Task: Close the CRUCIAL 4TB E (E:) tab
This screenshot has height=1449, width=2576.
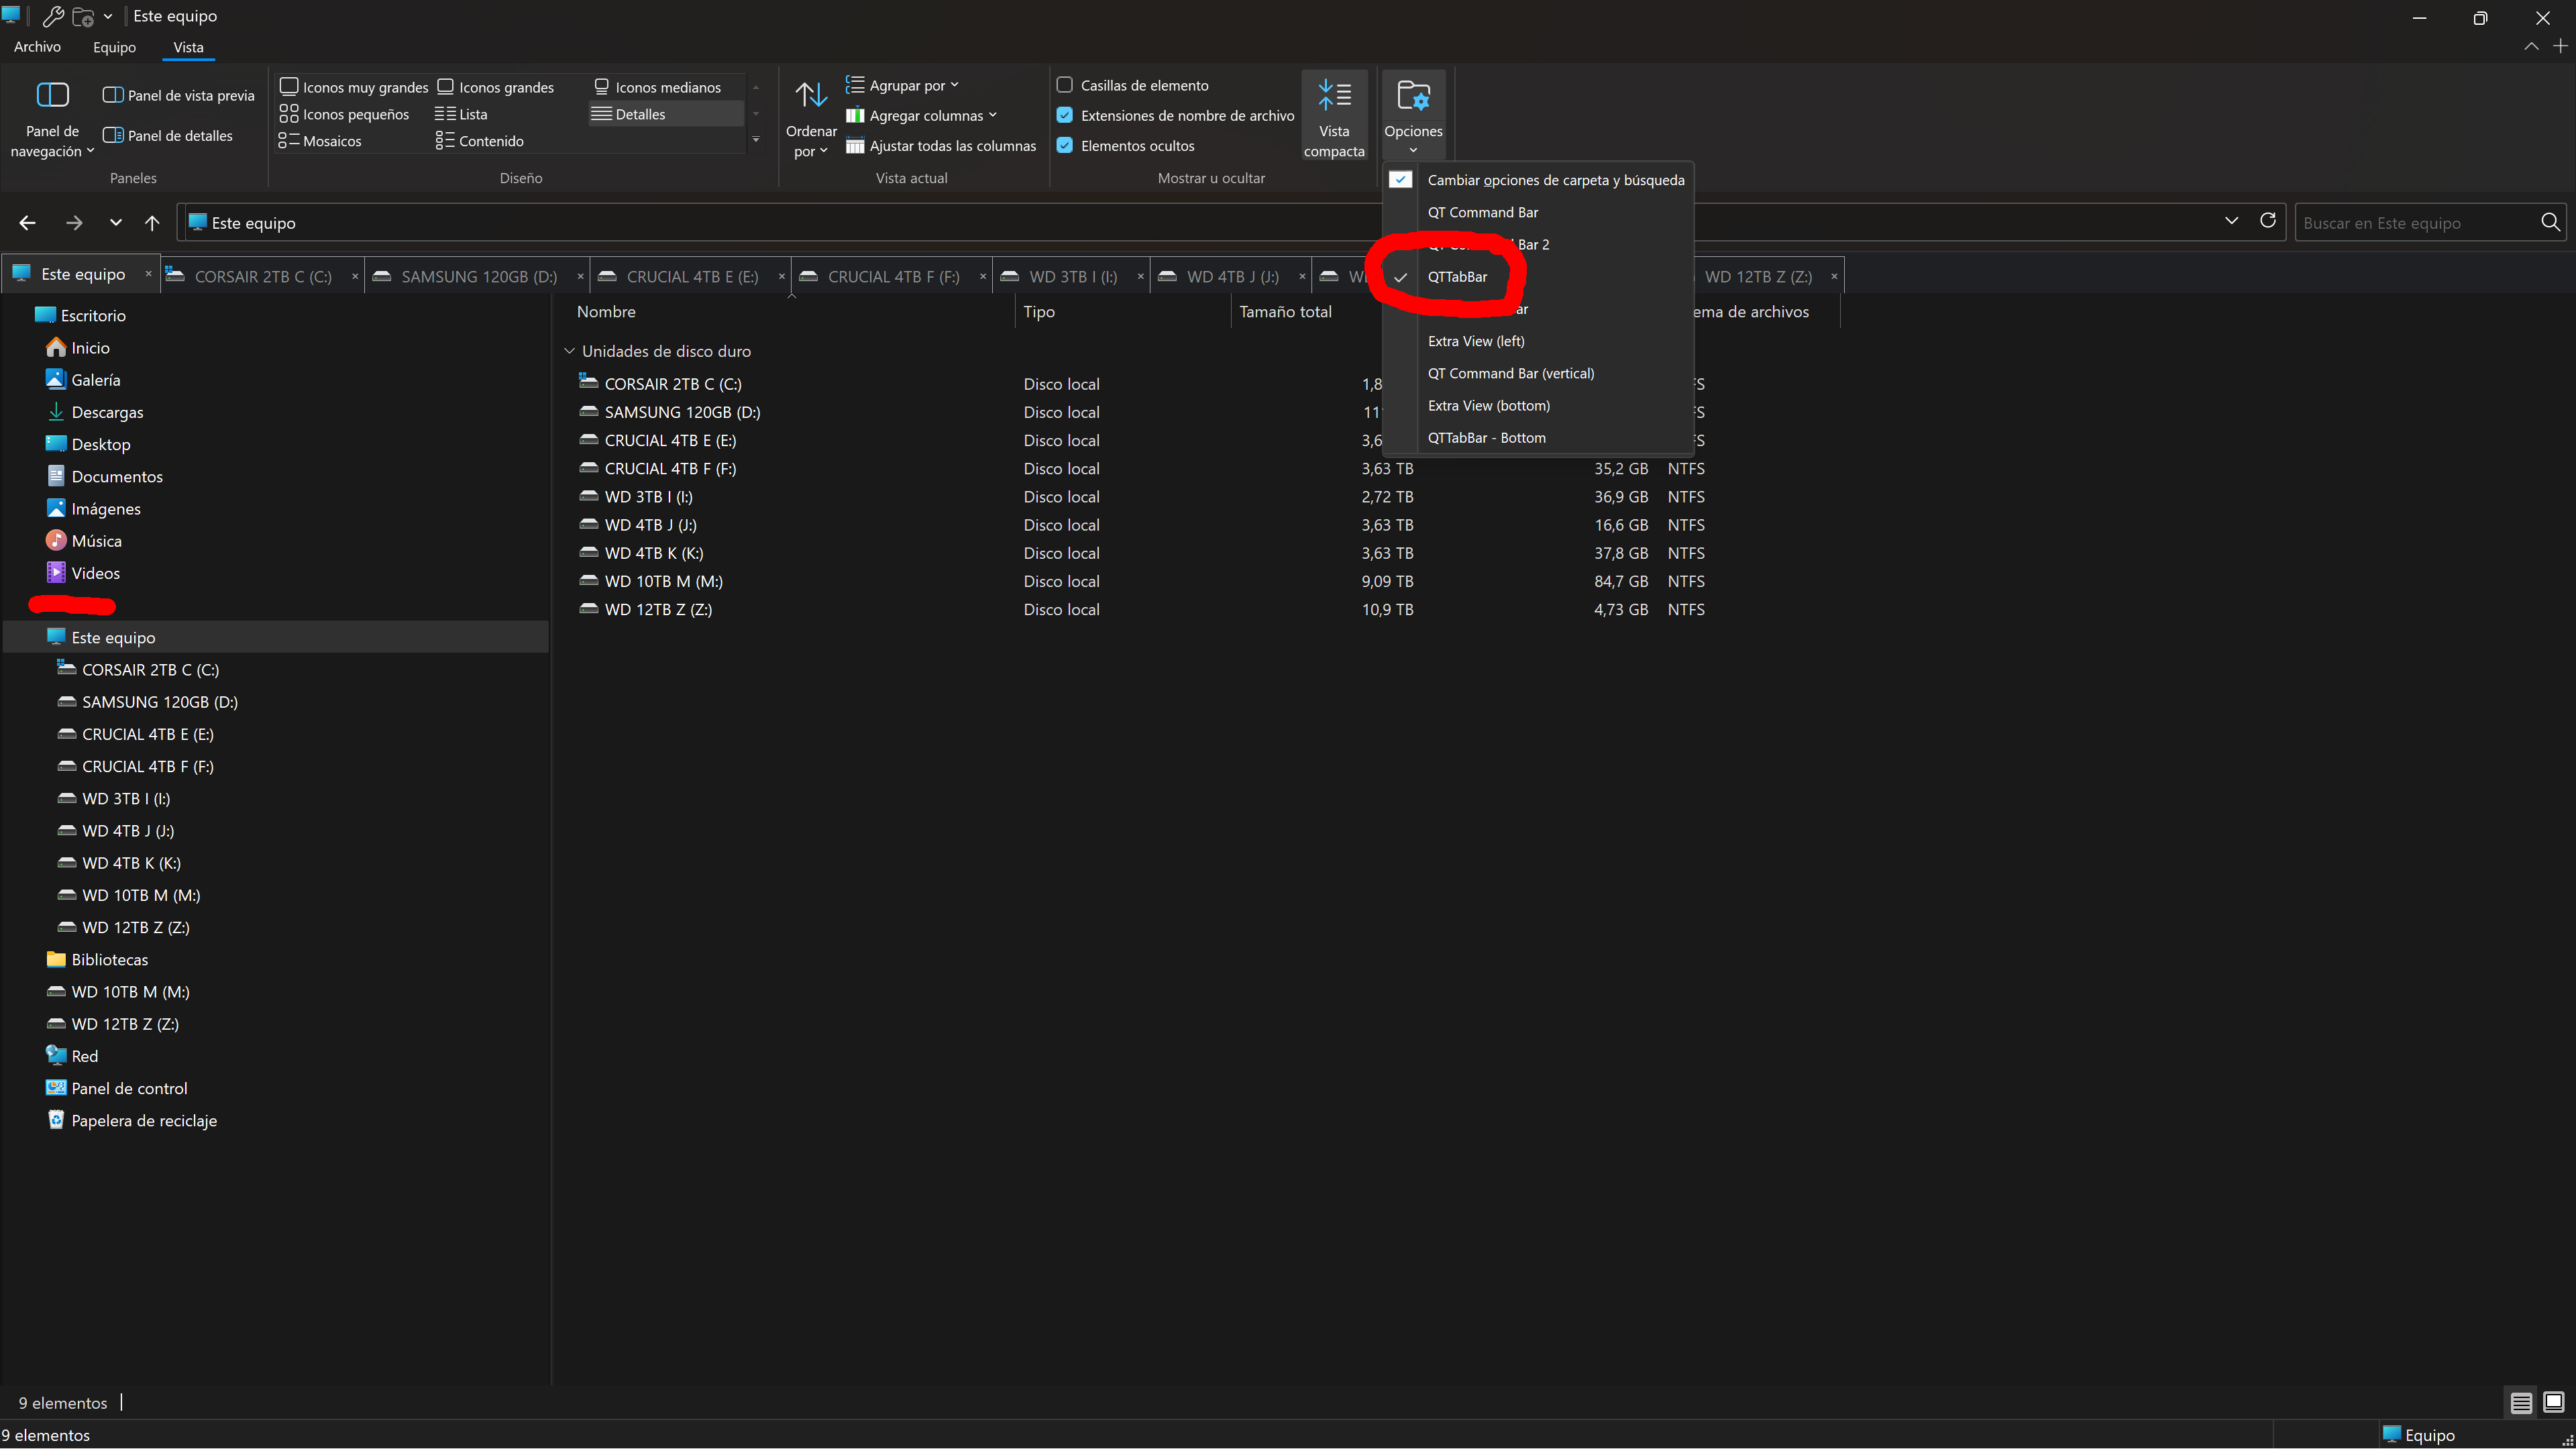Action: tap(781, 277)
